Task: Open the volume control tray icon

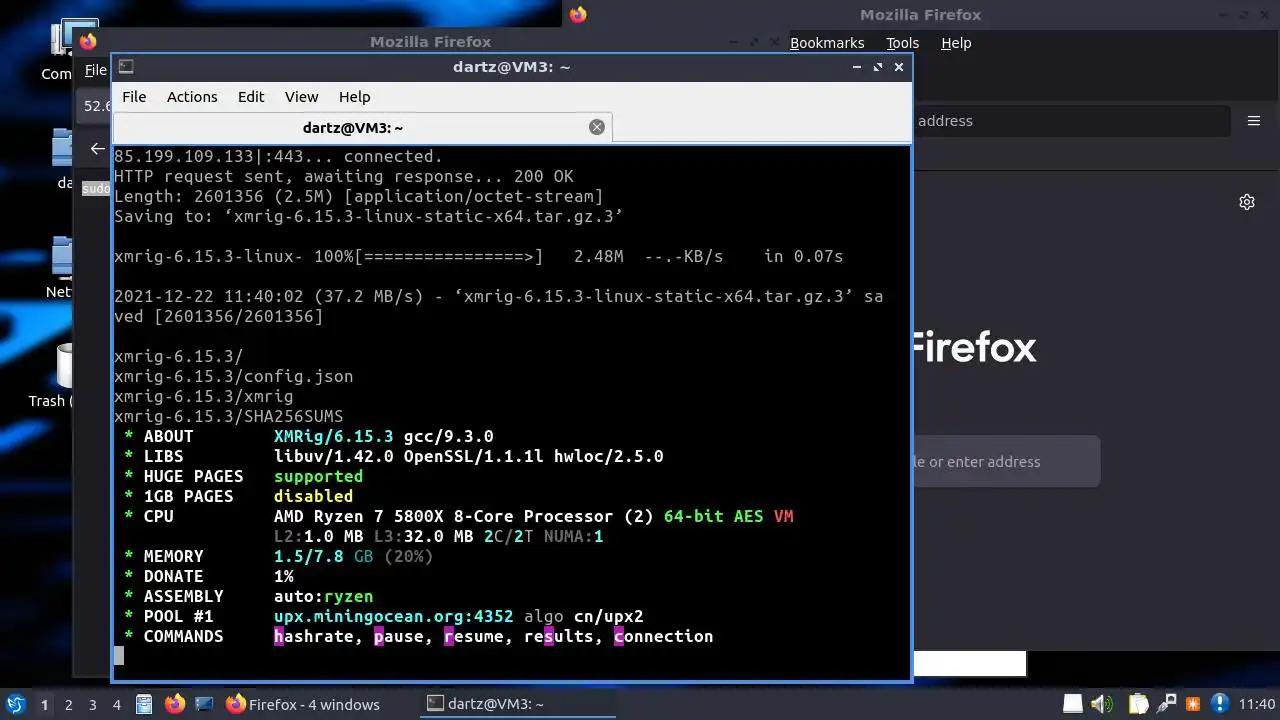Action: [x=1101, y=704]
